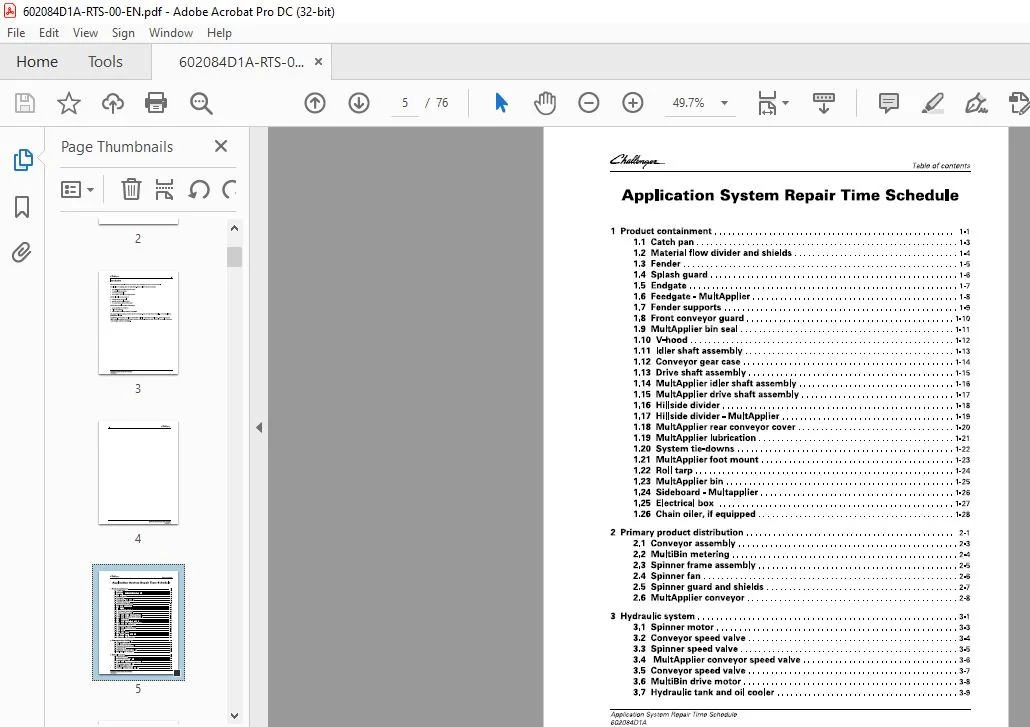Open the Sign menu

coord(123,33)
